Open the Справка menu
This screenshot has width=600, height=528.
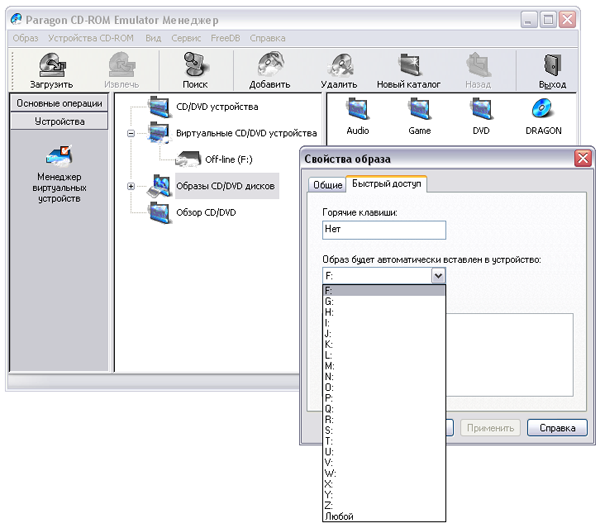coord(267,38)
